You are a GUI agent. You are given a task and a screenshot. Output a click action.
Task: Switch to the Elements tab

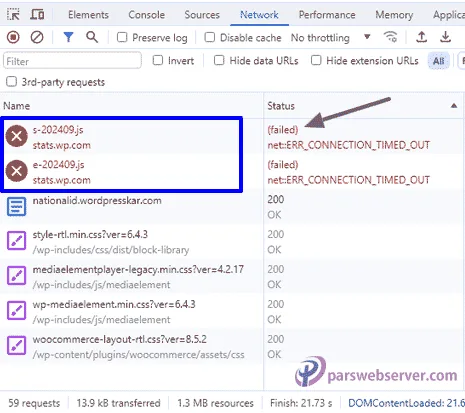88,15
